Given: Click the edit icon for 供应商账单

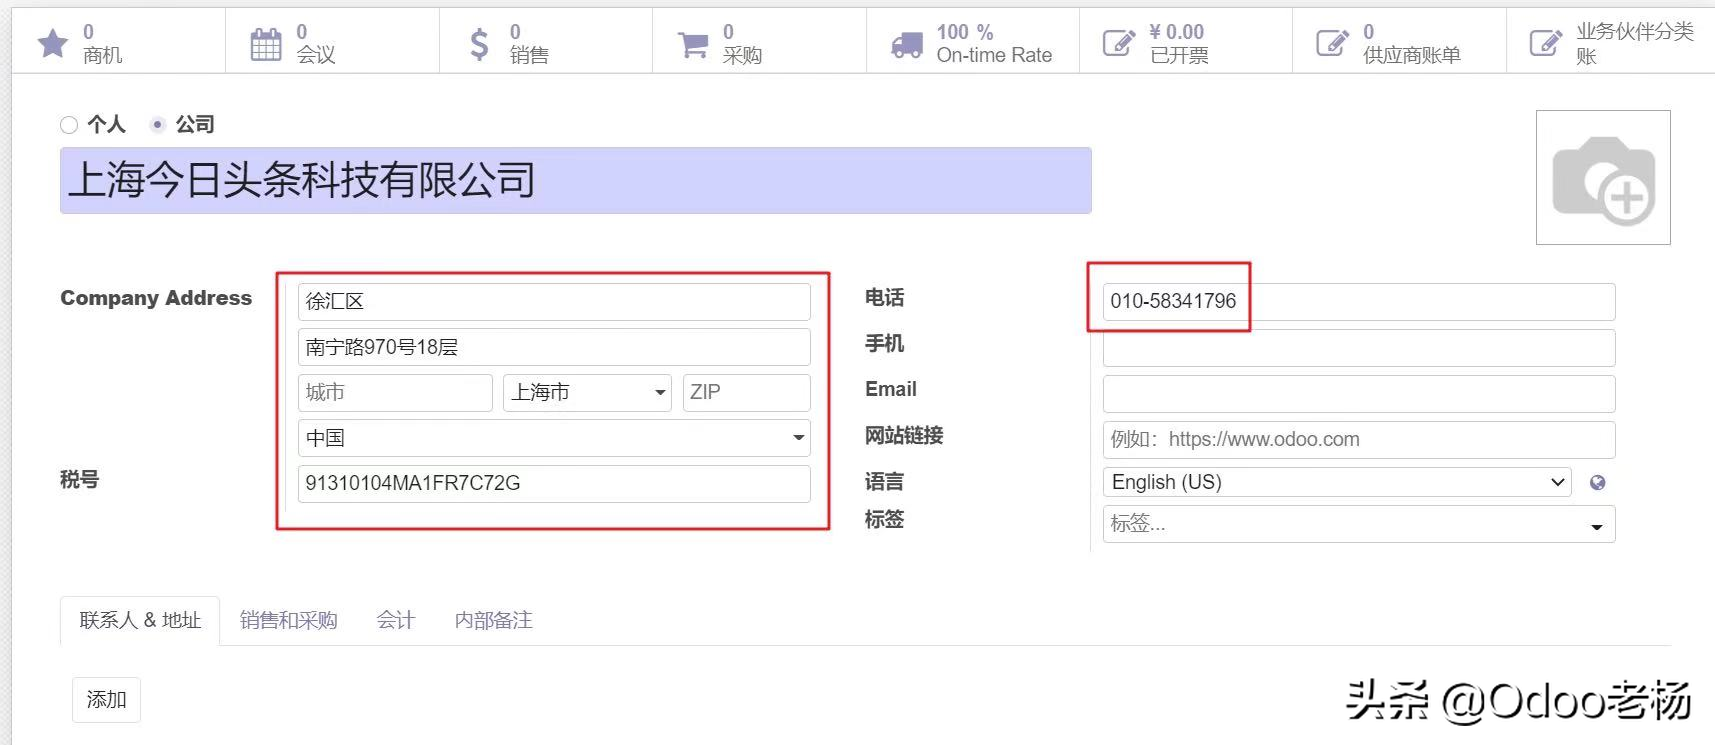Looking at the screenshot, I should click(1332, 43).
